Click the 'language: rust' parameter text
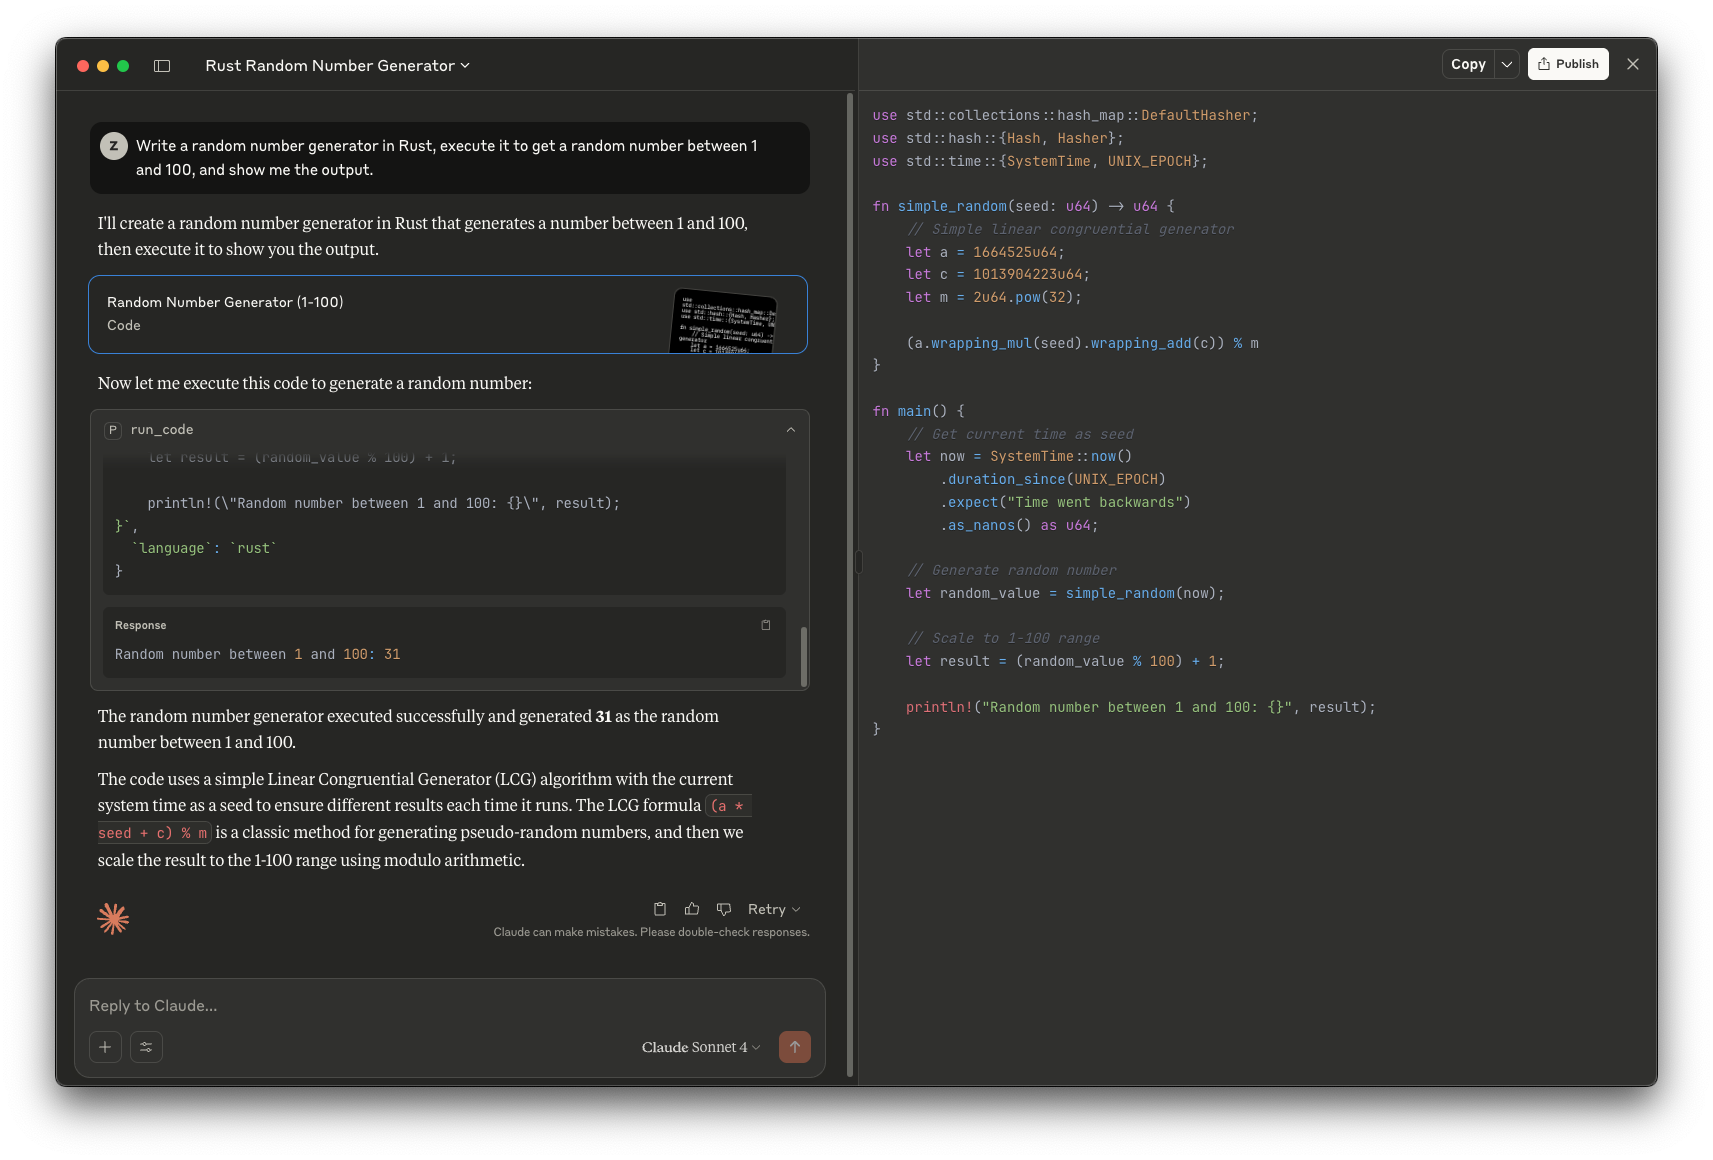Viewport: 1713px width, 1160px height. (205, 548)
